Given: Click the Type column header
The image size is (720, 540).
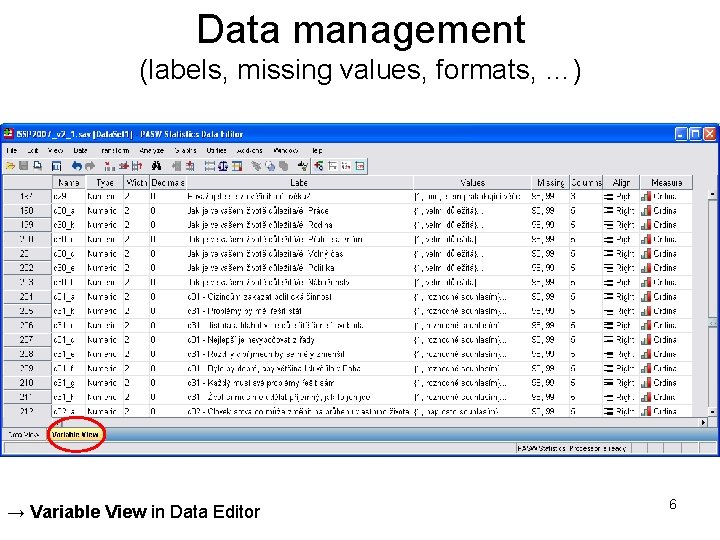Looking at the screenshot, I should pyautogui.click(x=105, y=183).
